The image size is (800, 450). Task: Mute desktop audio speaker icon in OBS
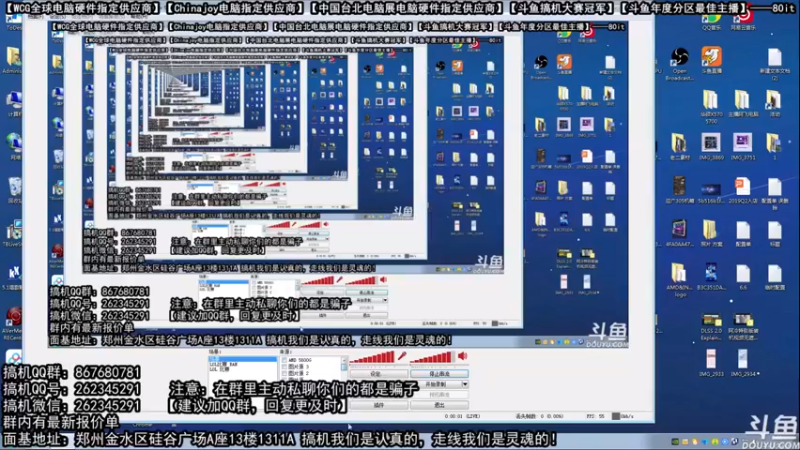point(462,356)
